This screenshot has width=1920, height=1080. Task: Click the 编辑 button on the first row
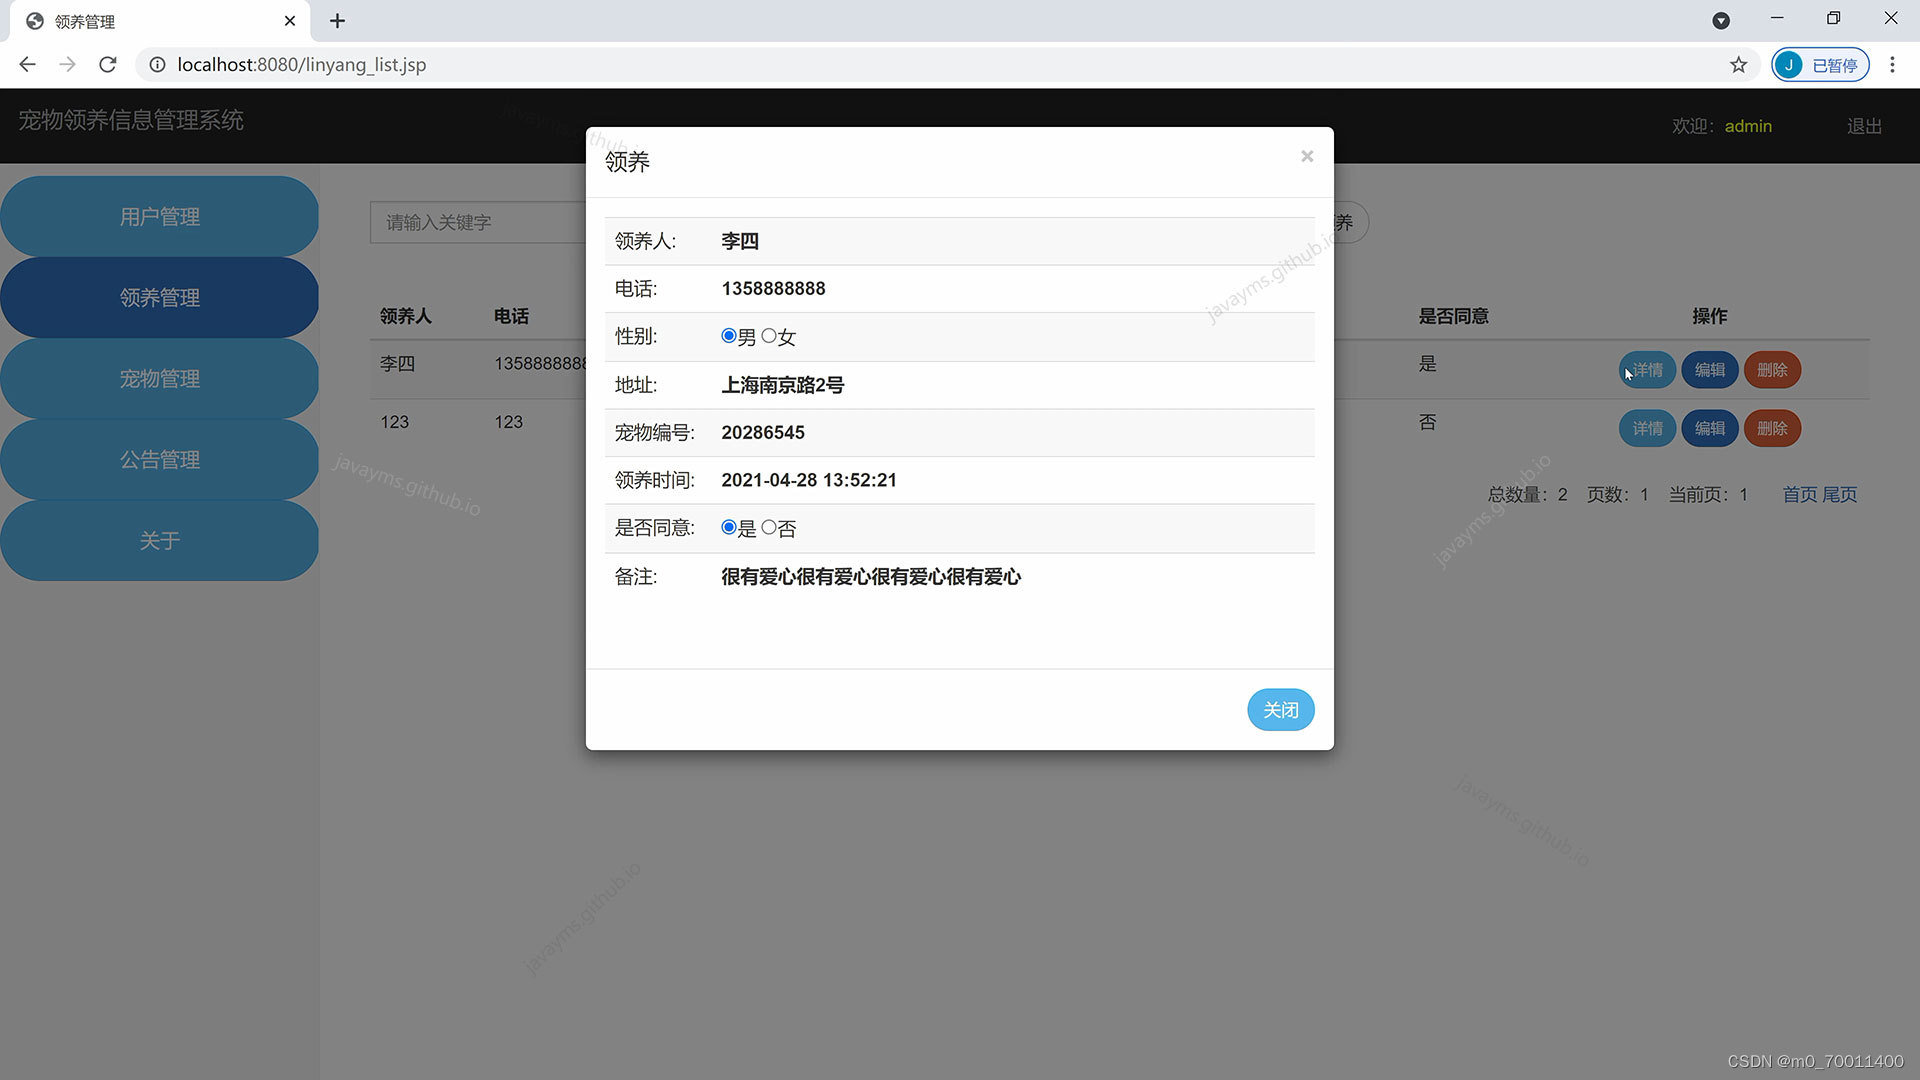pos(1710,369)
